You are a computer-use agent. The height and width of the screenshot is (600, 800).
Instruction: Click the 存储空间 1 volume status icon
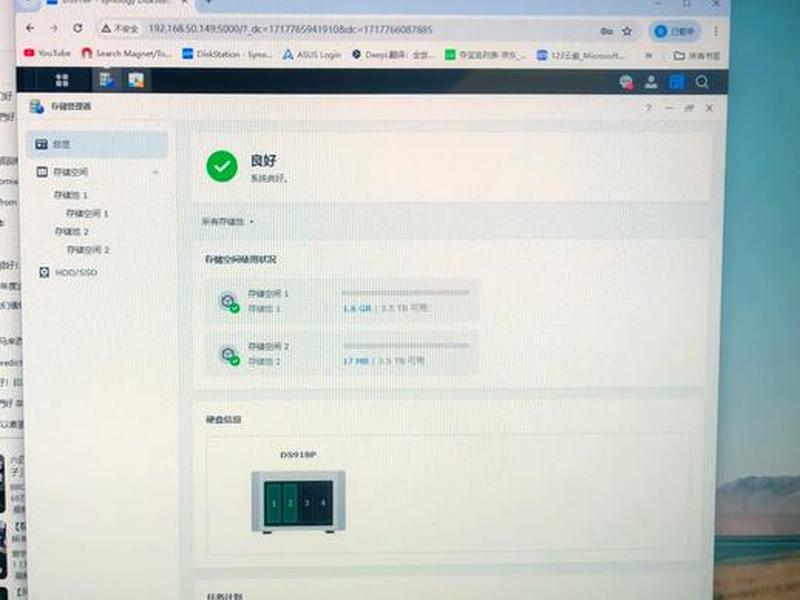coord(230,302)
